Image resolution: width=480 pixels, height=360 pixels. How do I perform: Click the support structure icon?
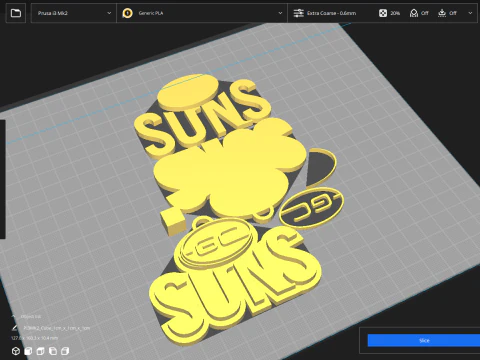(x=414, y=13)
